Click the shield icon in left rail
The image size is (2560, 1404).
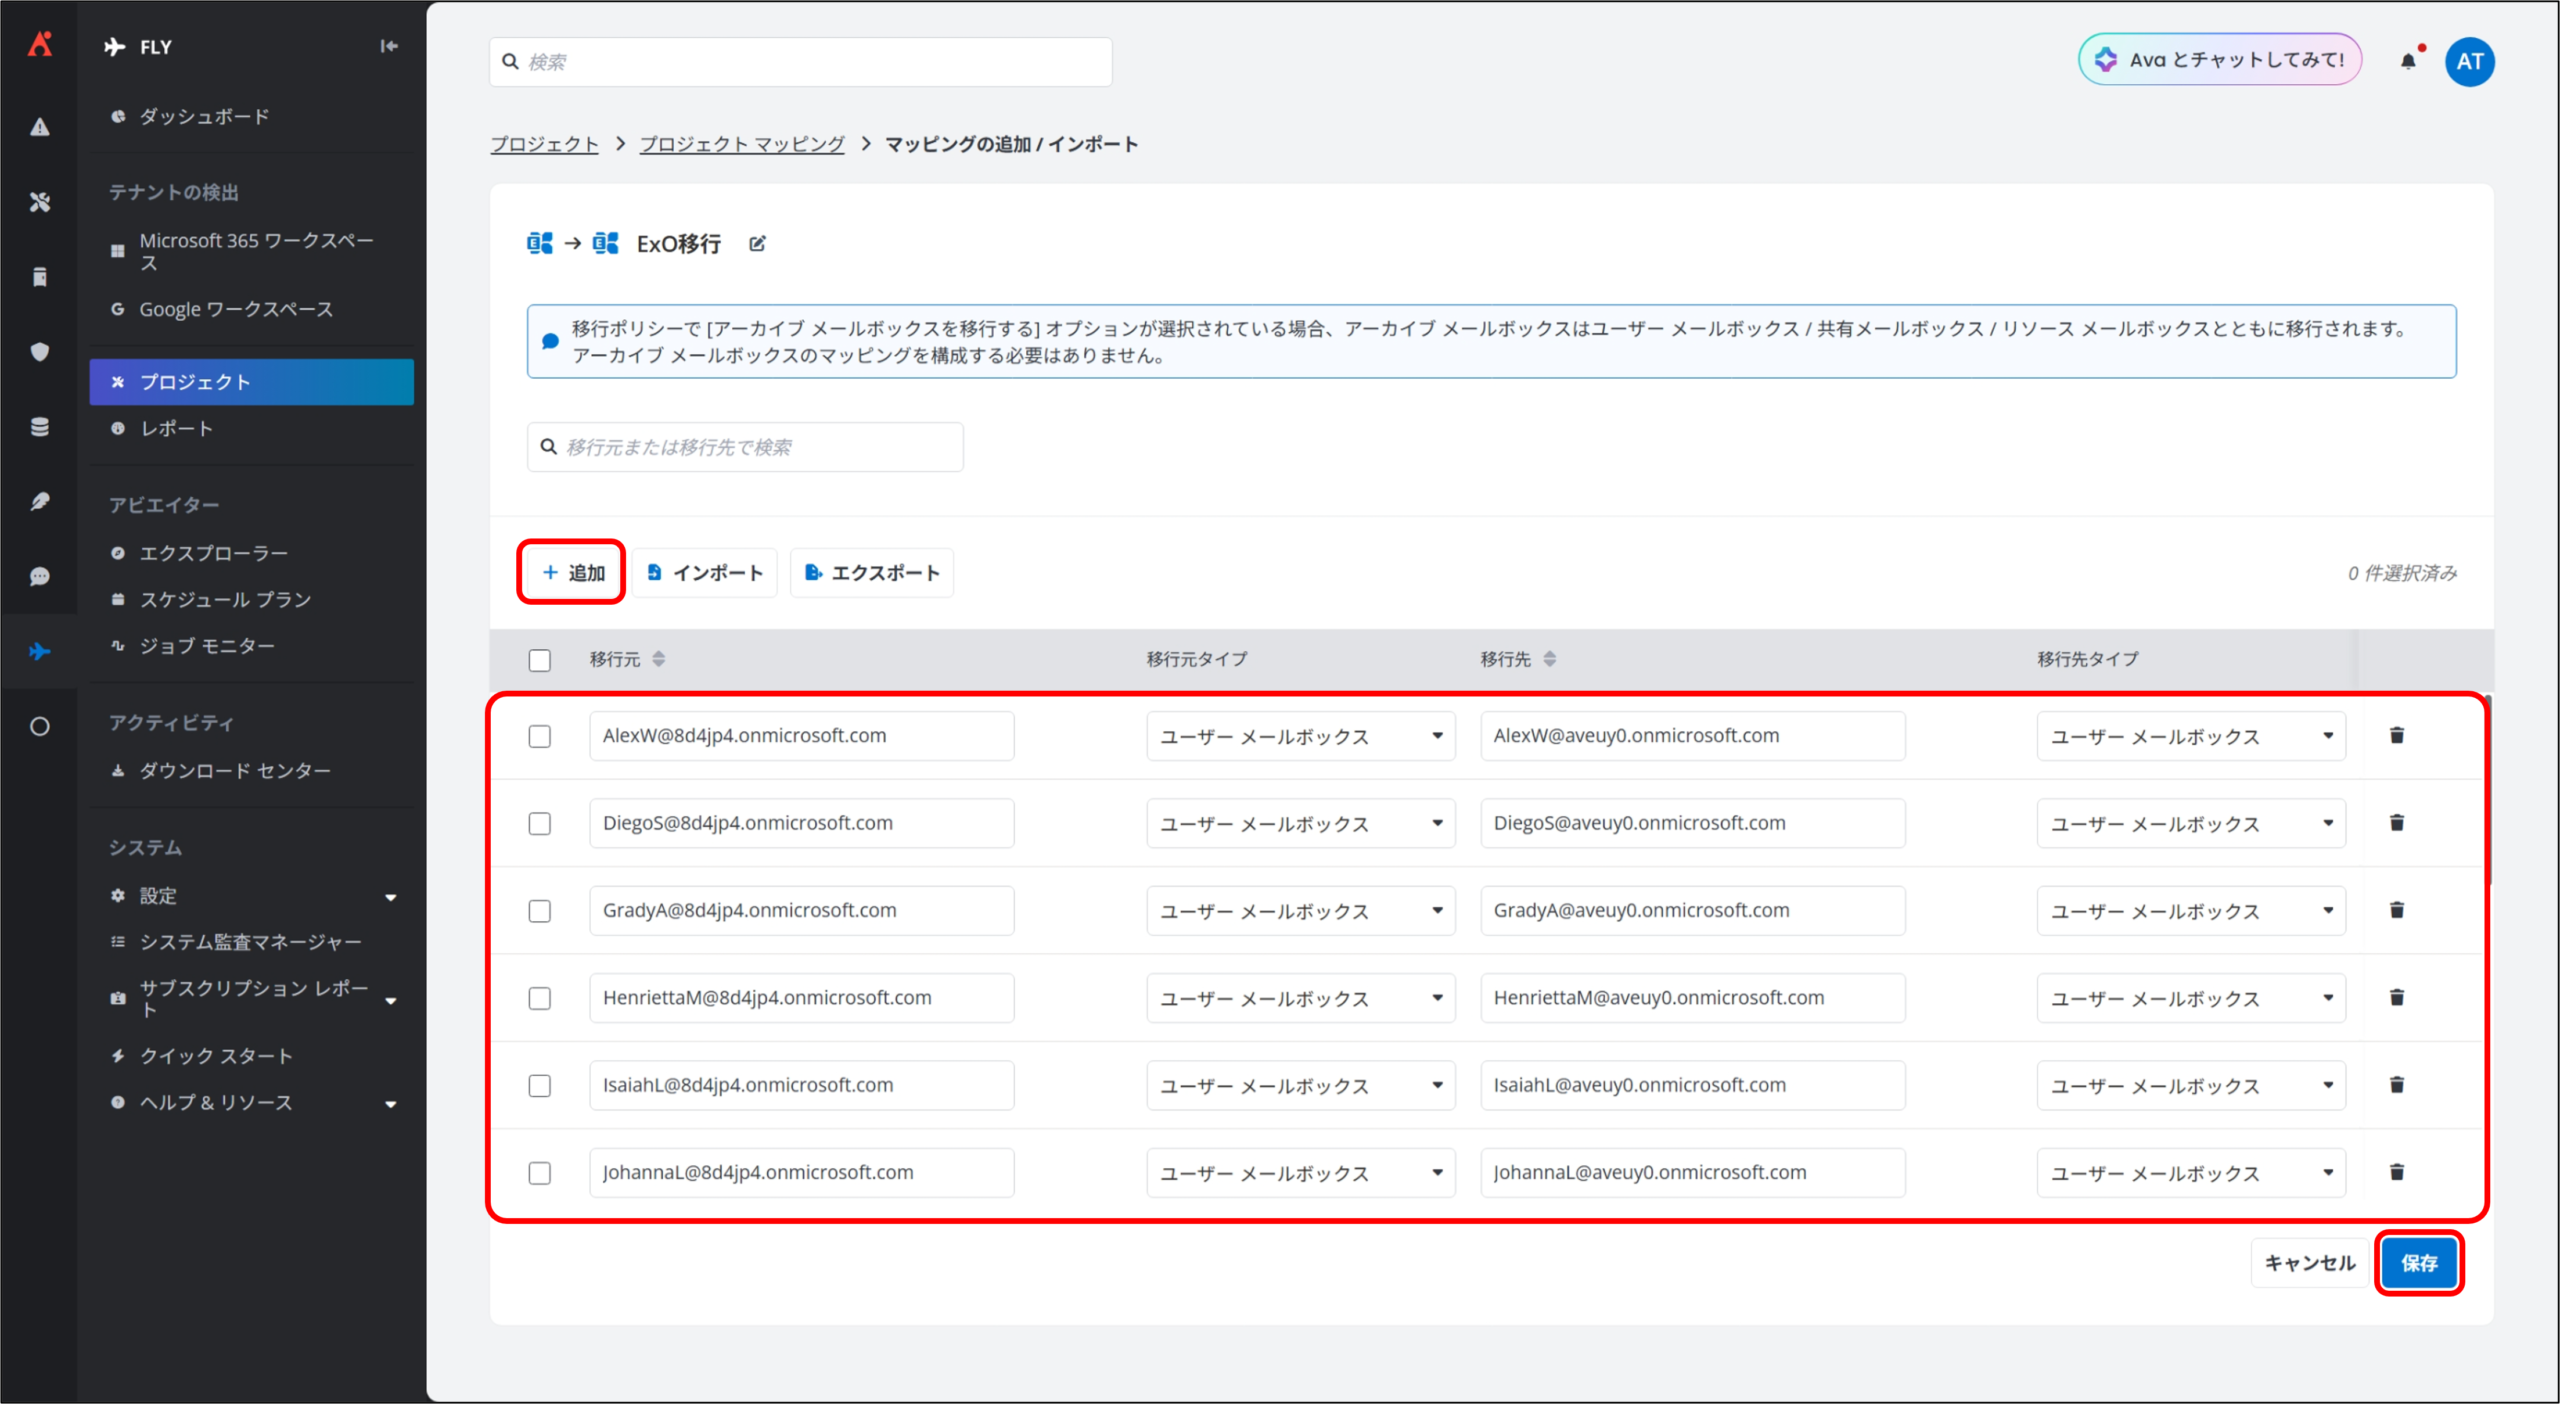click(x=39, y=352)
